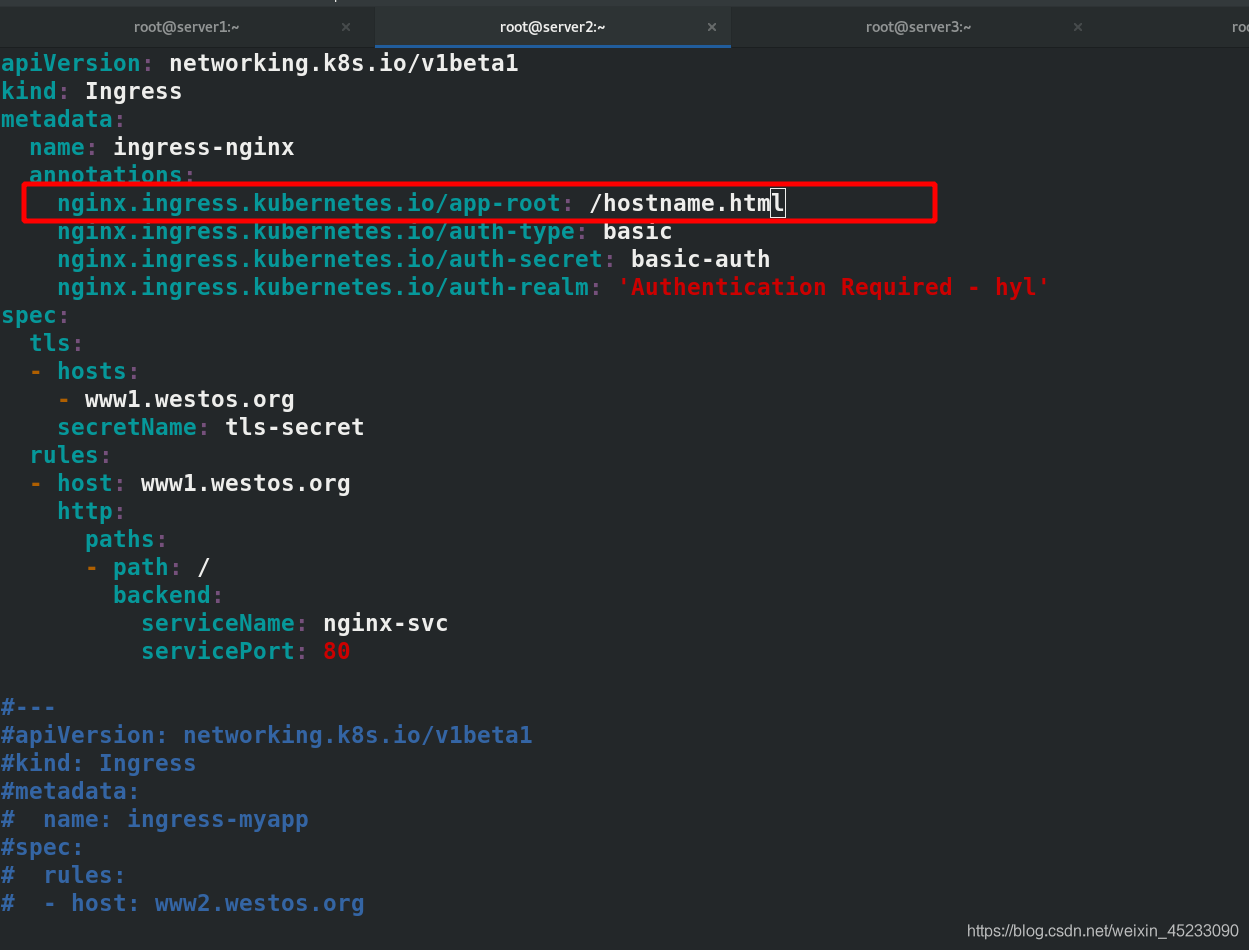Click the serviceName value 'nginx-svc'
Viewport: 1249px width, 950px height.
click(386, 623)
